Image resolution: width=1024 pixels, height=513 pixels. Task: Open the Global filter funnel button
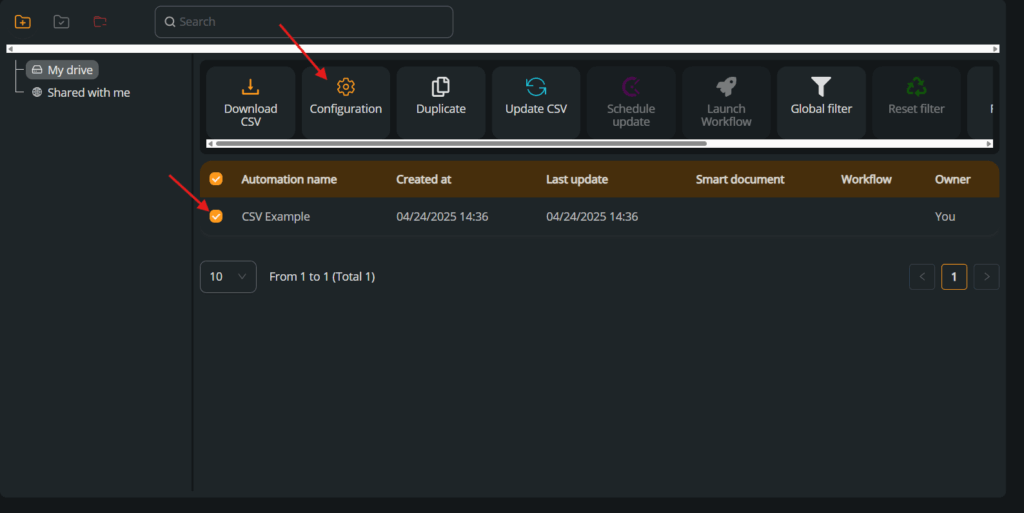[822, 102]
